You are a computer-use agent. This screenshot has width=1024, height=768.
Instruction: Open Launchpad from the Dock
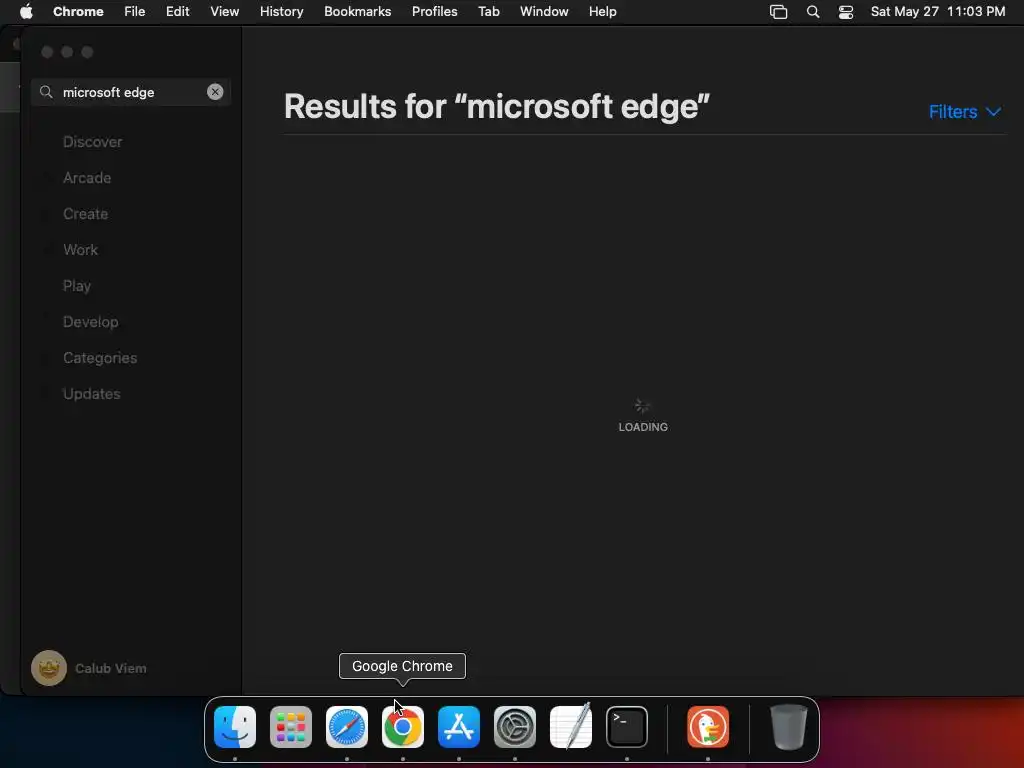click(291, 727)
